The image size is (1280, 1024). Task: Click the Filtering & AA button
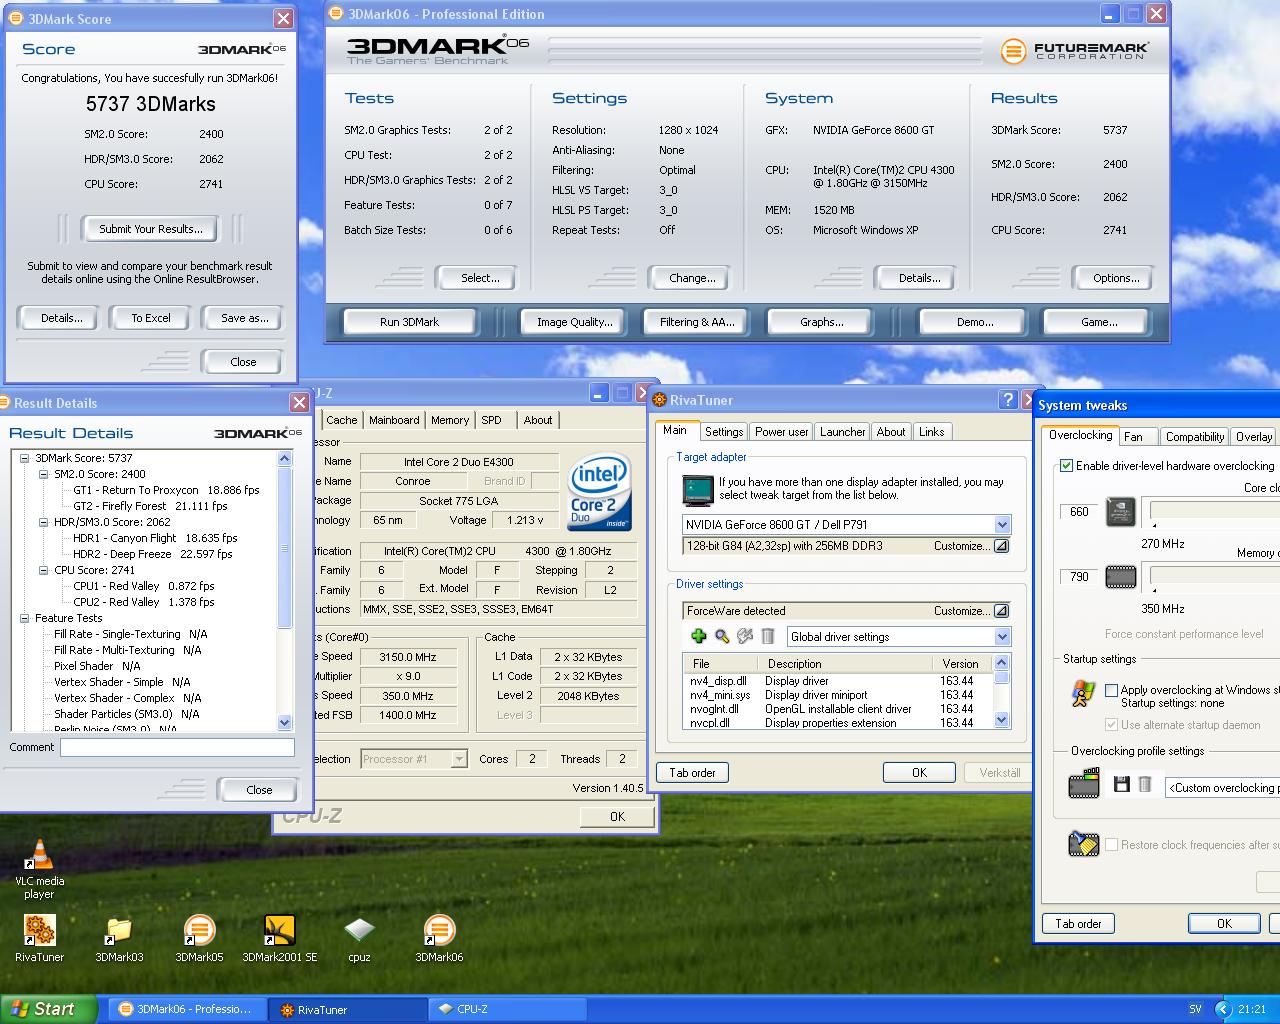pyautogui.click(x=697, y=322)
